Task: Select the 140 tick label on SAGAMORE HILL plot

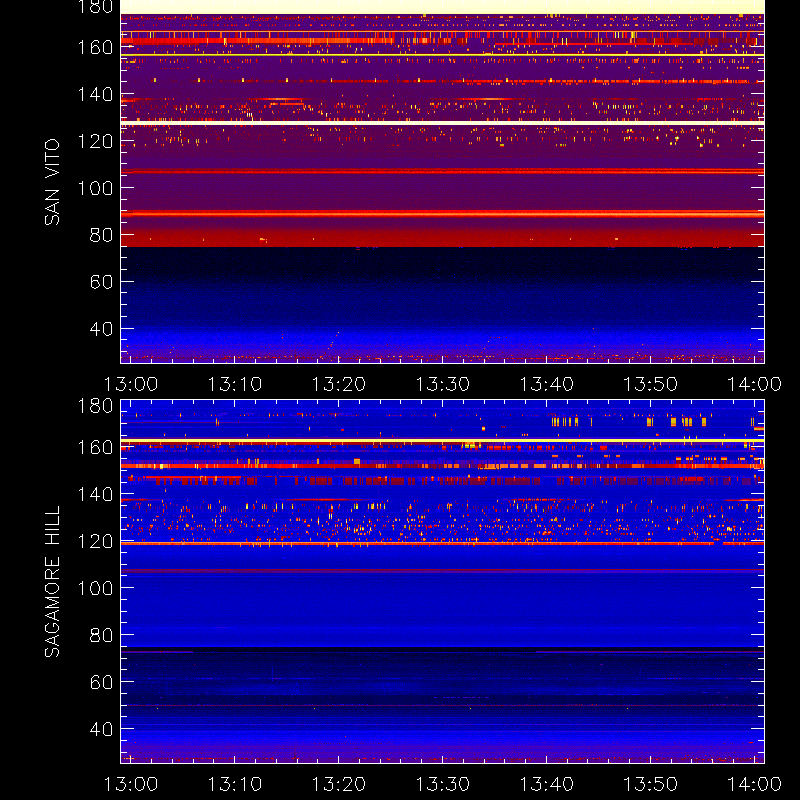Action: click(95, 494)
